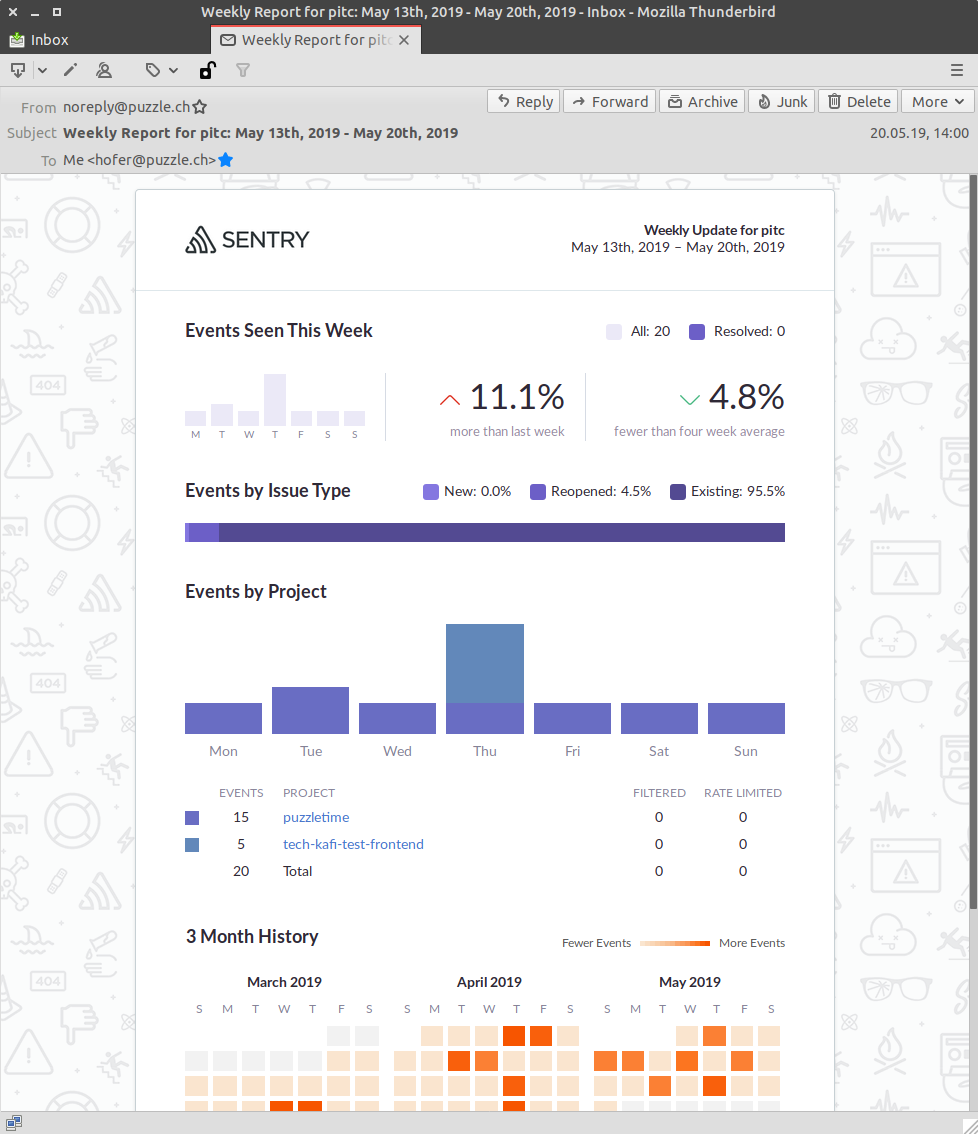Click the blue star next to hofer@puzzle.ch

pos(226,160)
